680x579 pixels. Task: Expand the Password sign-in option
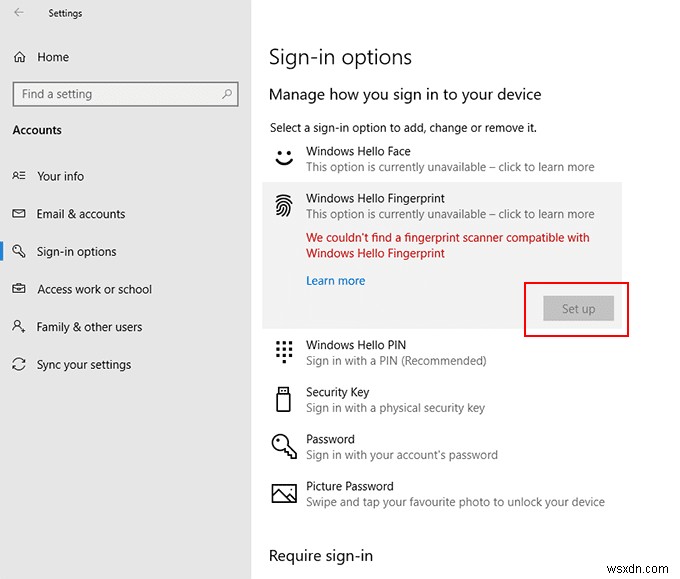(x=441, y=447)
